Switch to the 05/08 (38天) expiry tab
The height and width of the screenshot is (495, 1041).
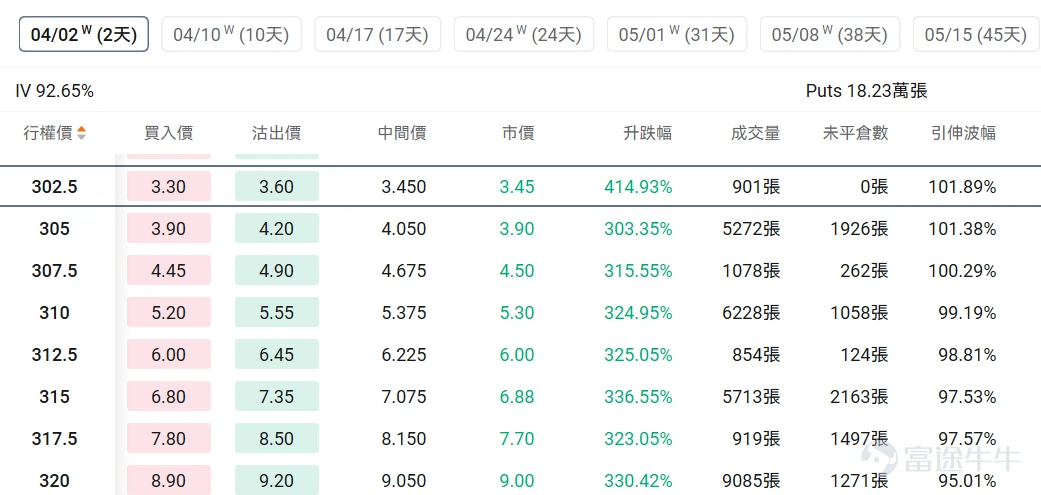click(x=830, y=34)
